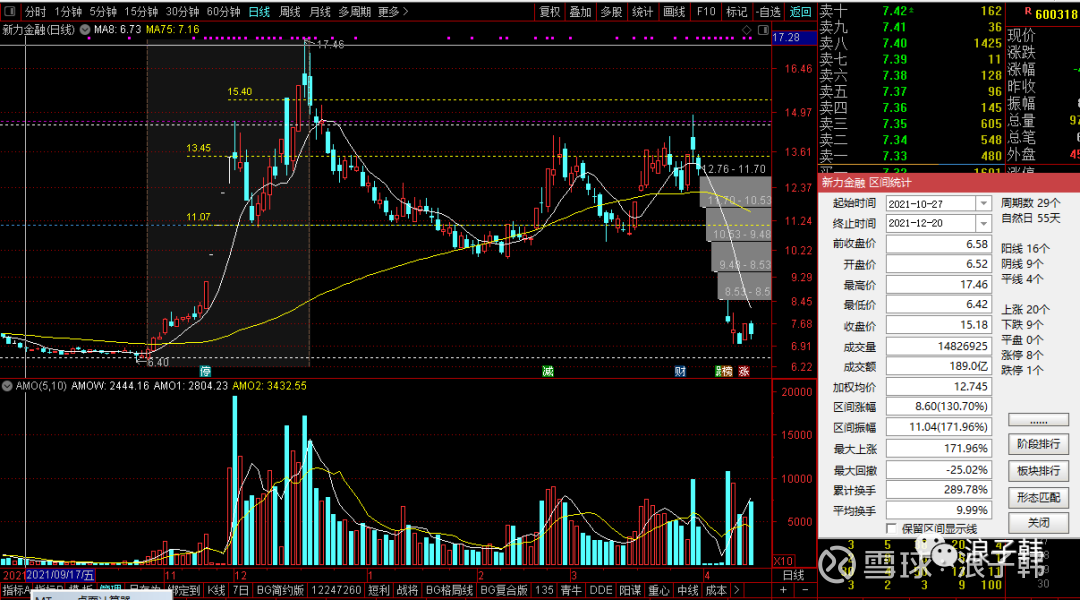Open F10 company info
The width and height of the screenshot is (1080, 600).
pyautogui.click(x=706, y=12)
